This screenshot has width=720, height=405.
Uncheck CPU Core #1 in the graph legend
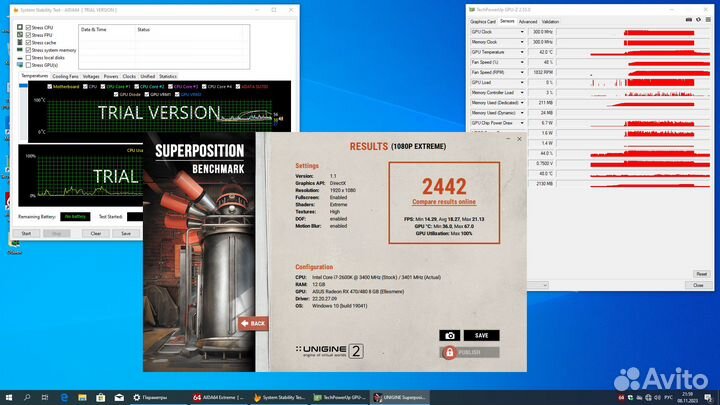coord(103,86)
